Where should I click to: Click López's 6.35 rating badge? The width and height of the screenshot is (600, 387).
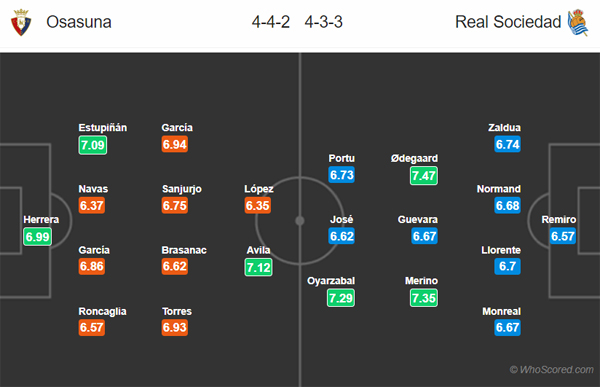coord(258,206)
